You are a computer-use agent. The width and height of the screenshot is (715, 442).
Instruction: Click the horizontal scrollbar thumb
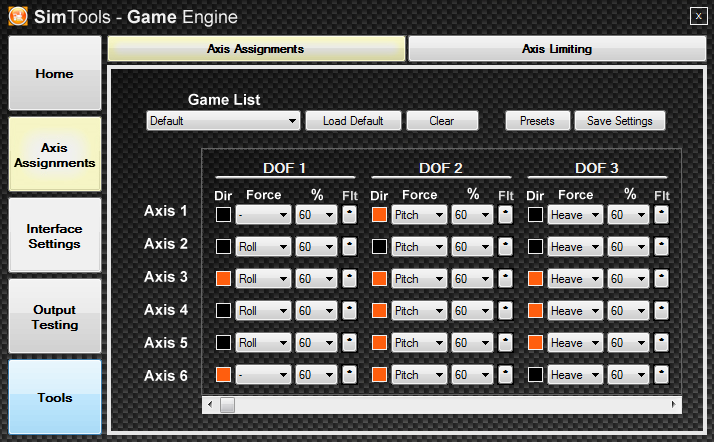click(x=227, y=405)
